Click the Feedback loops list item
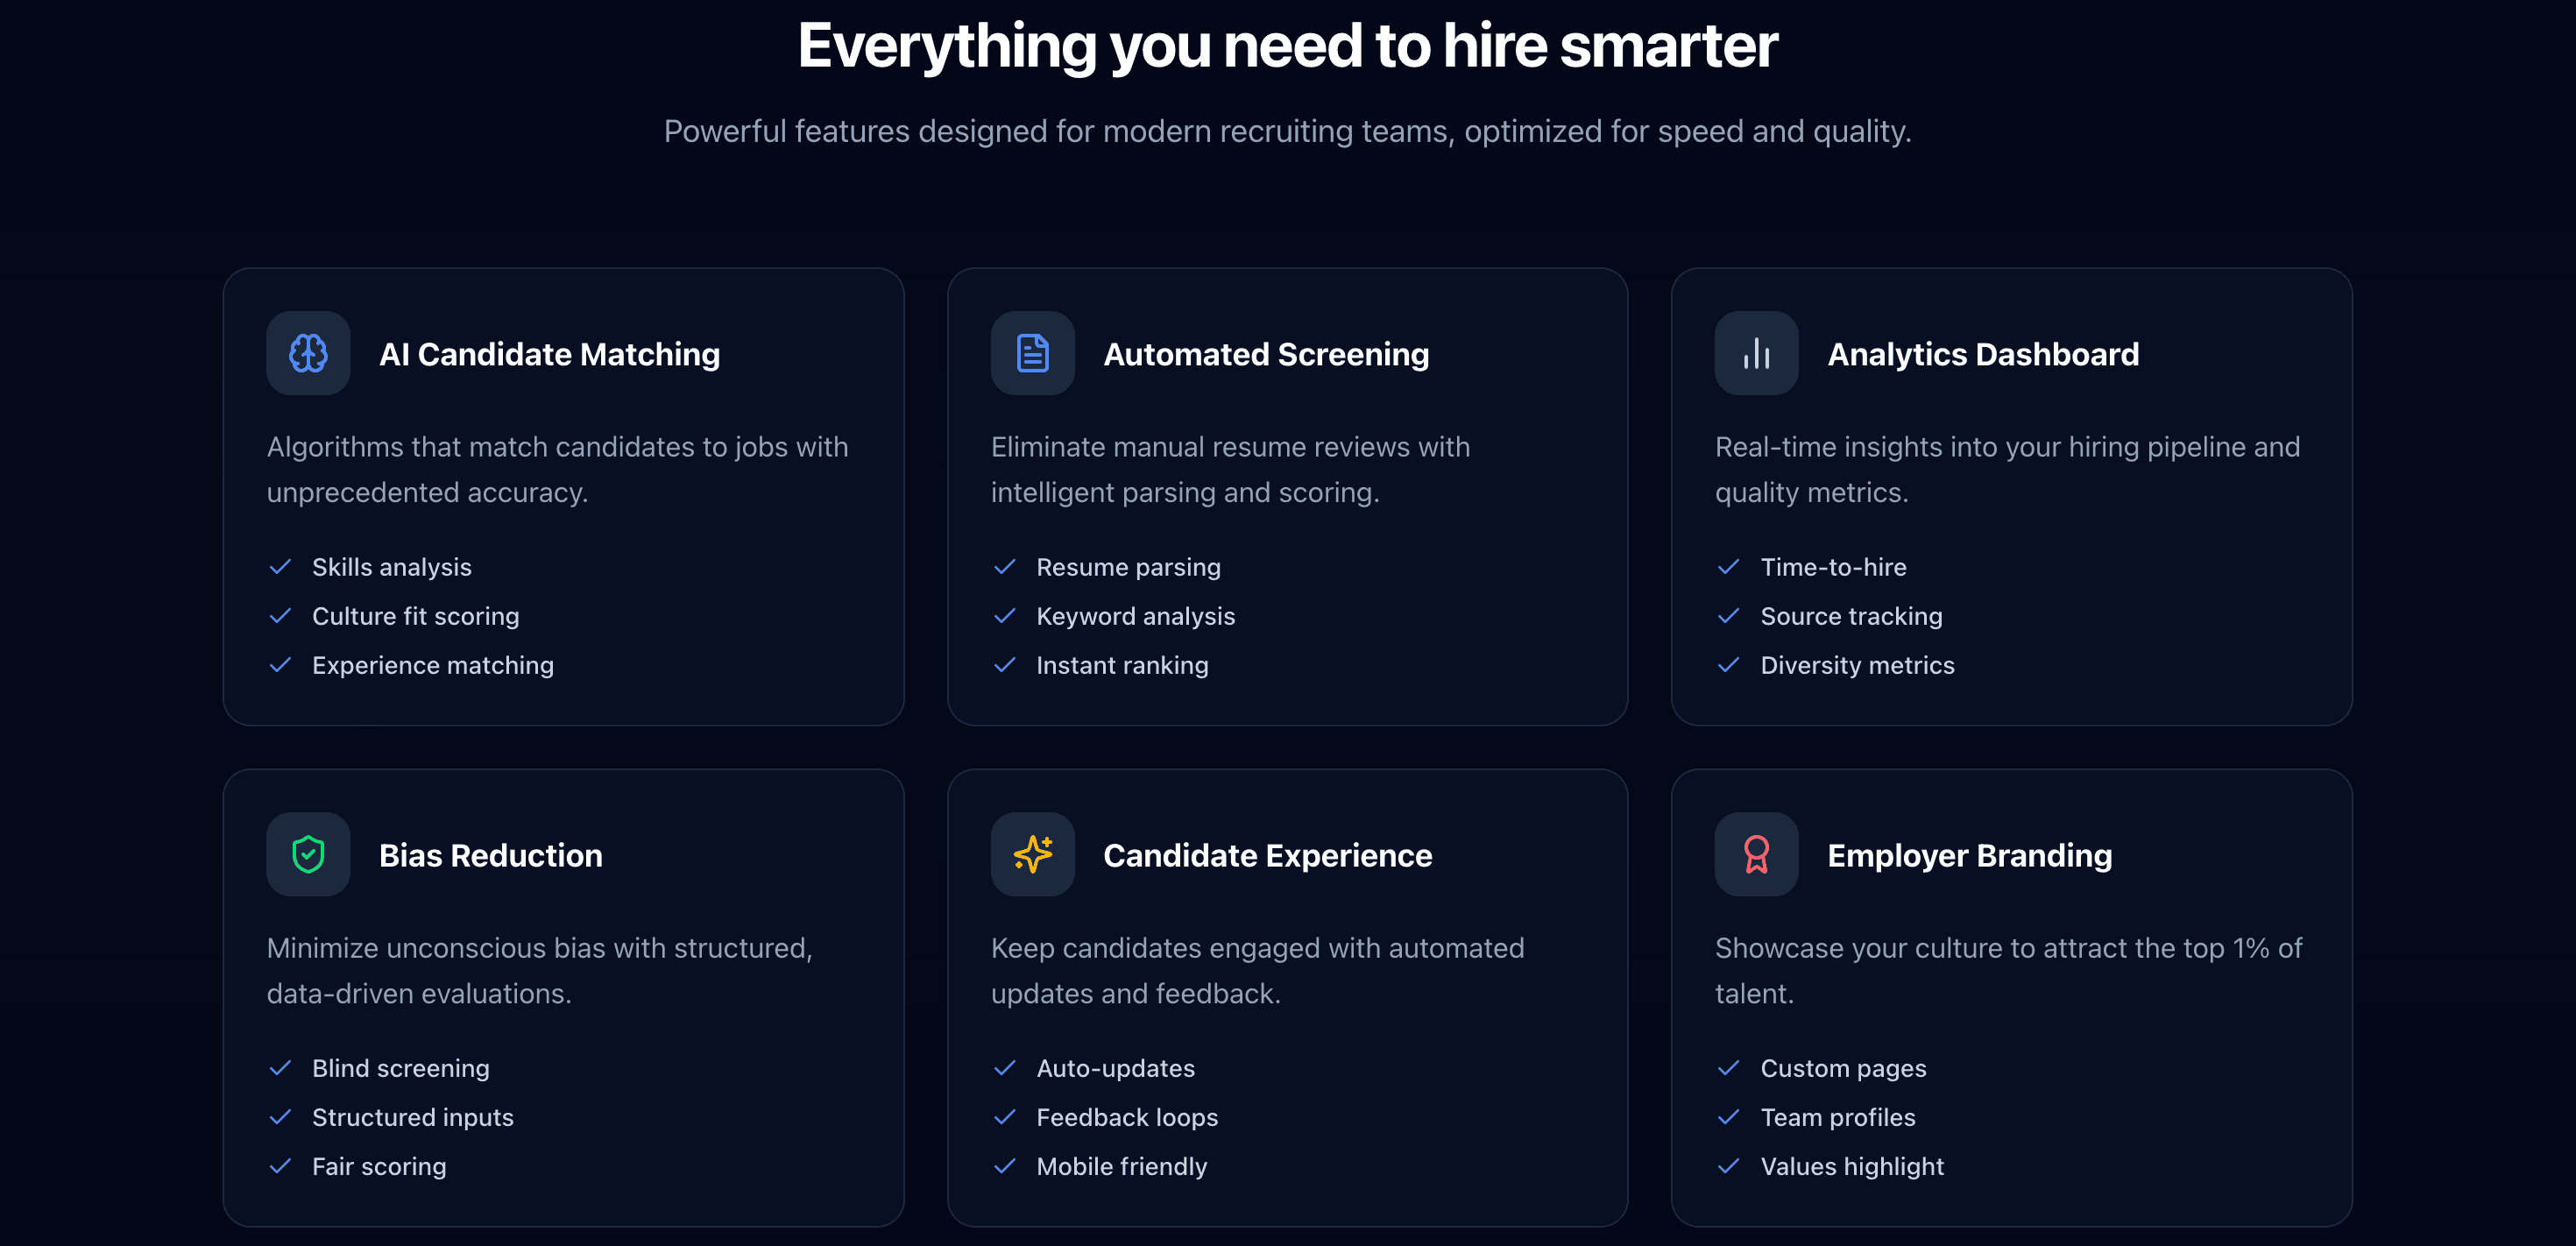 [1127, 1117]
